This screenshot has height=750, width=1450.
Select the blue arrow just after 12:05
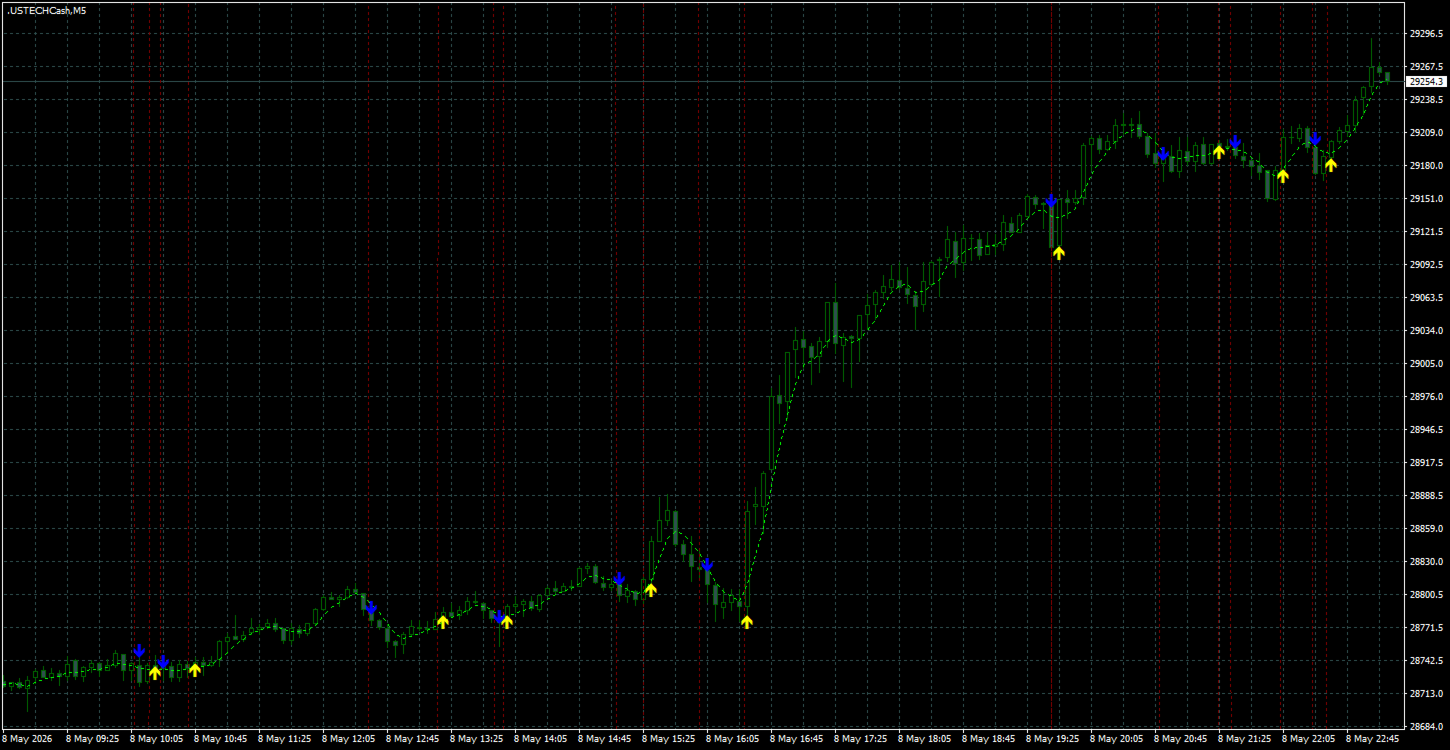point(371,607)
